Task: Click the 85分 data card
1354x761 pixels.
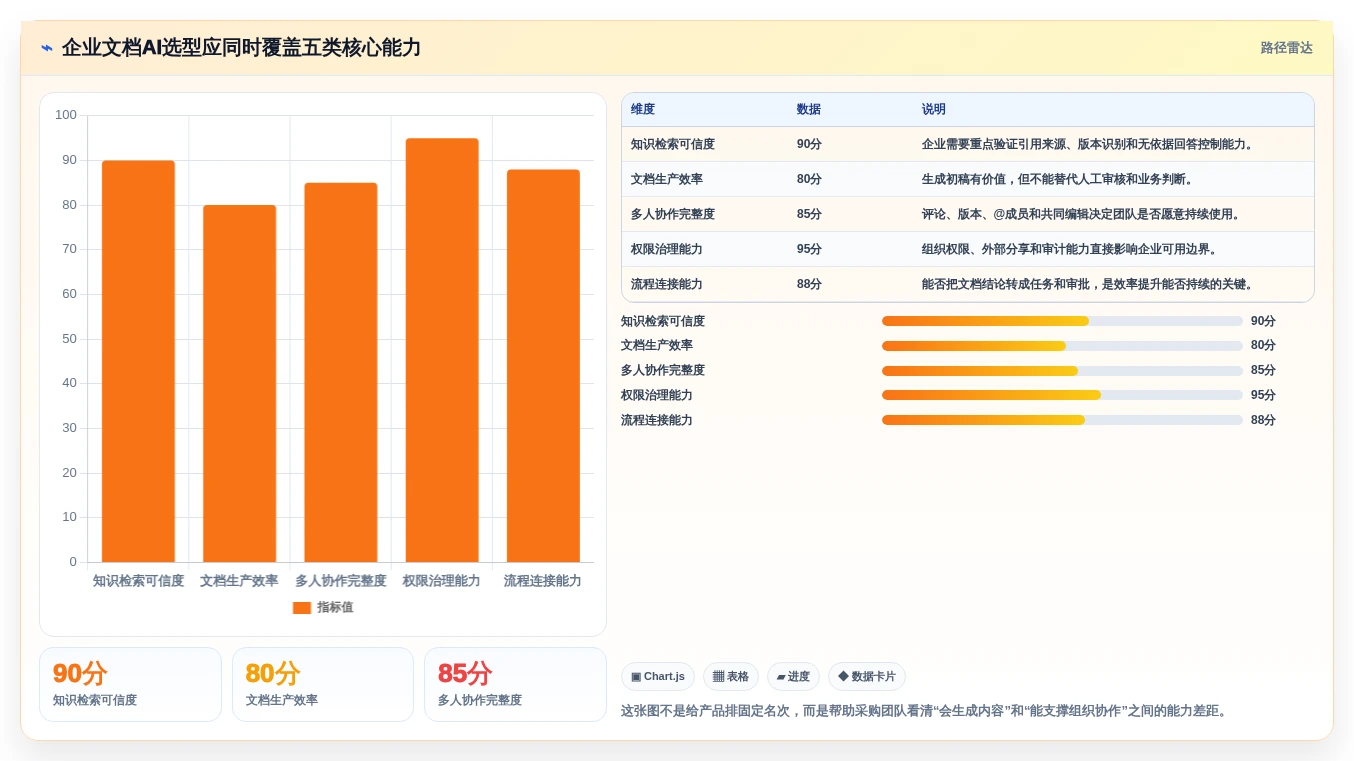Action: point(515,685)
